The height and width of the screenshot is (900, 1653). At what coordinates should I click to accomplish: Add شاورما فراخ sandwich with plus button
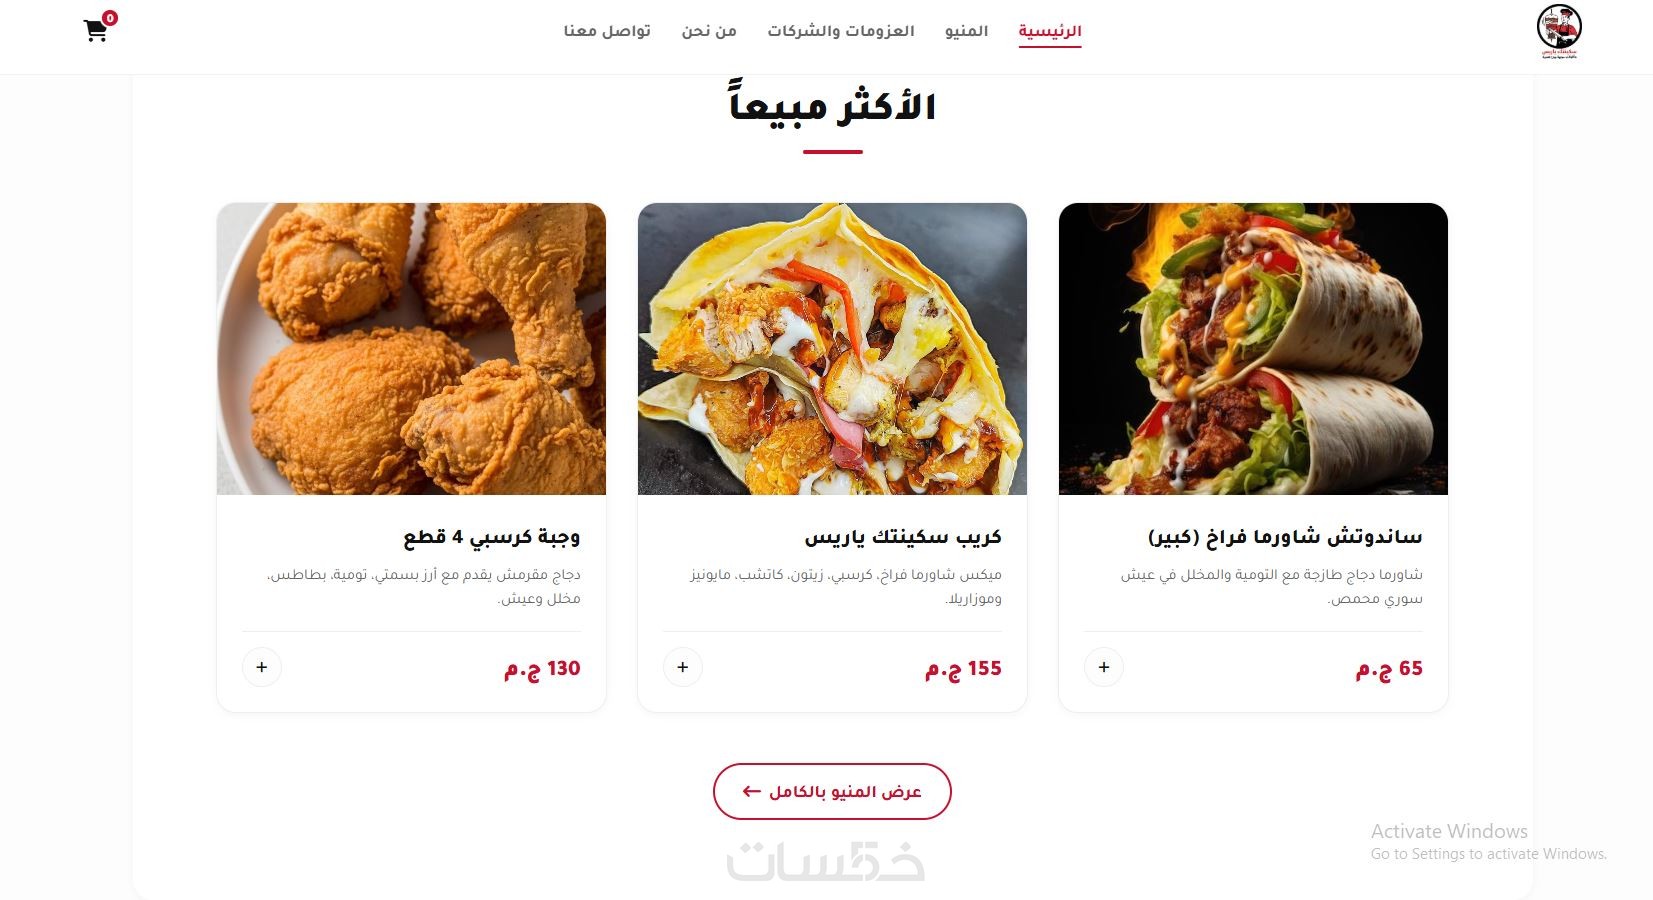1103,667
